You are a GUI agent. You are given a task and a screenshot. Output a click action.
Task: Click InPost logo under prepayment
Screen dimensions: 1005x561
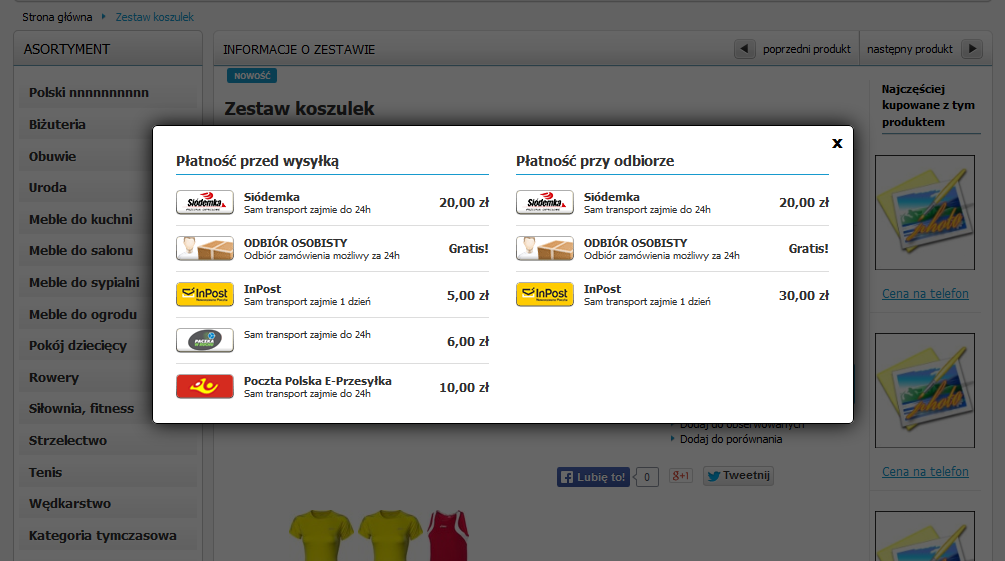tap(205, 294)
